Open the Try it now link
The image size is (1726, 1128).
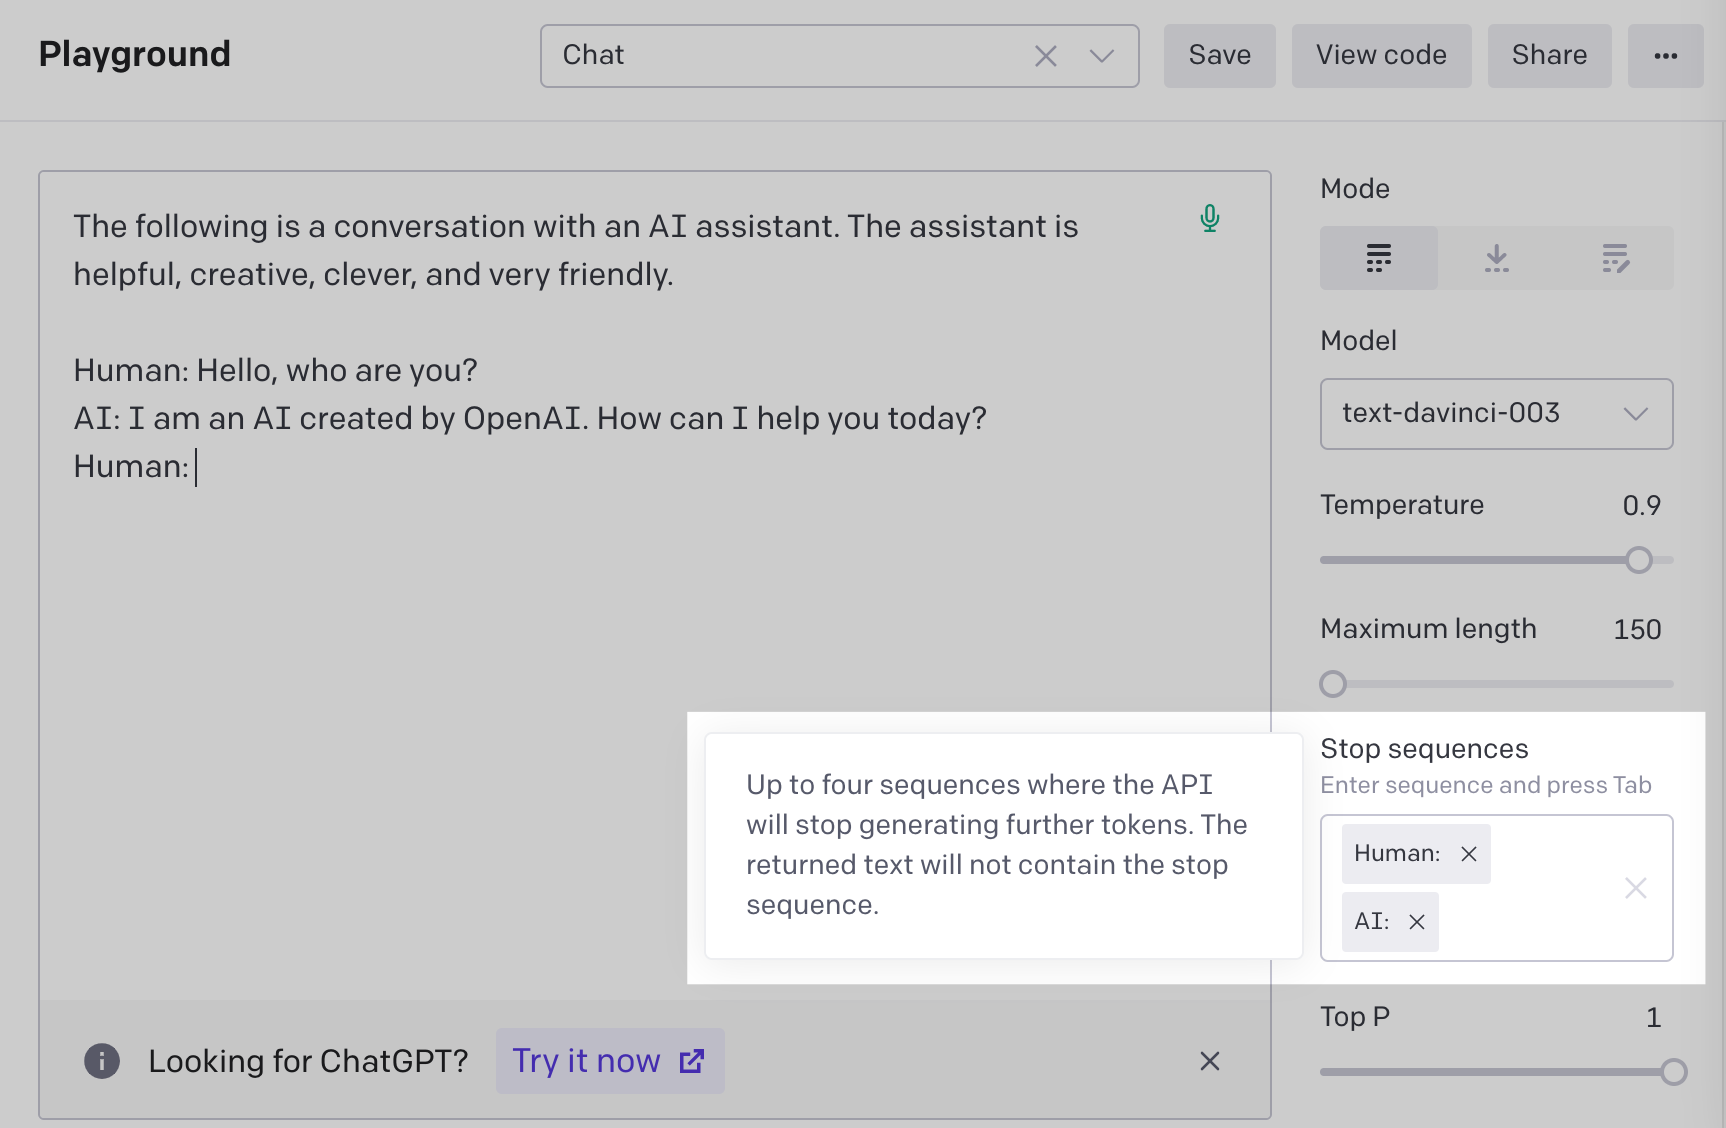(610, 1061)
